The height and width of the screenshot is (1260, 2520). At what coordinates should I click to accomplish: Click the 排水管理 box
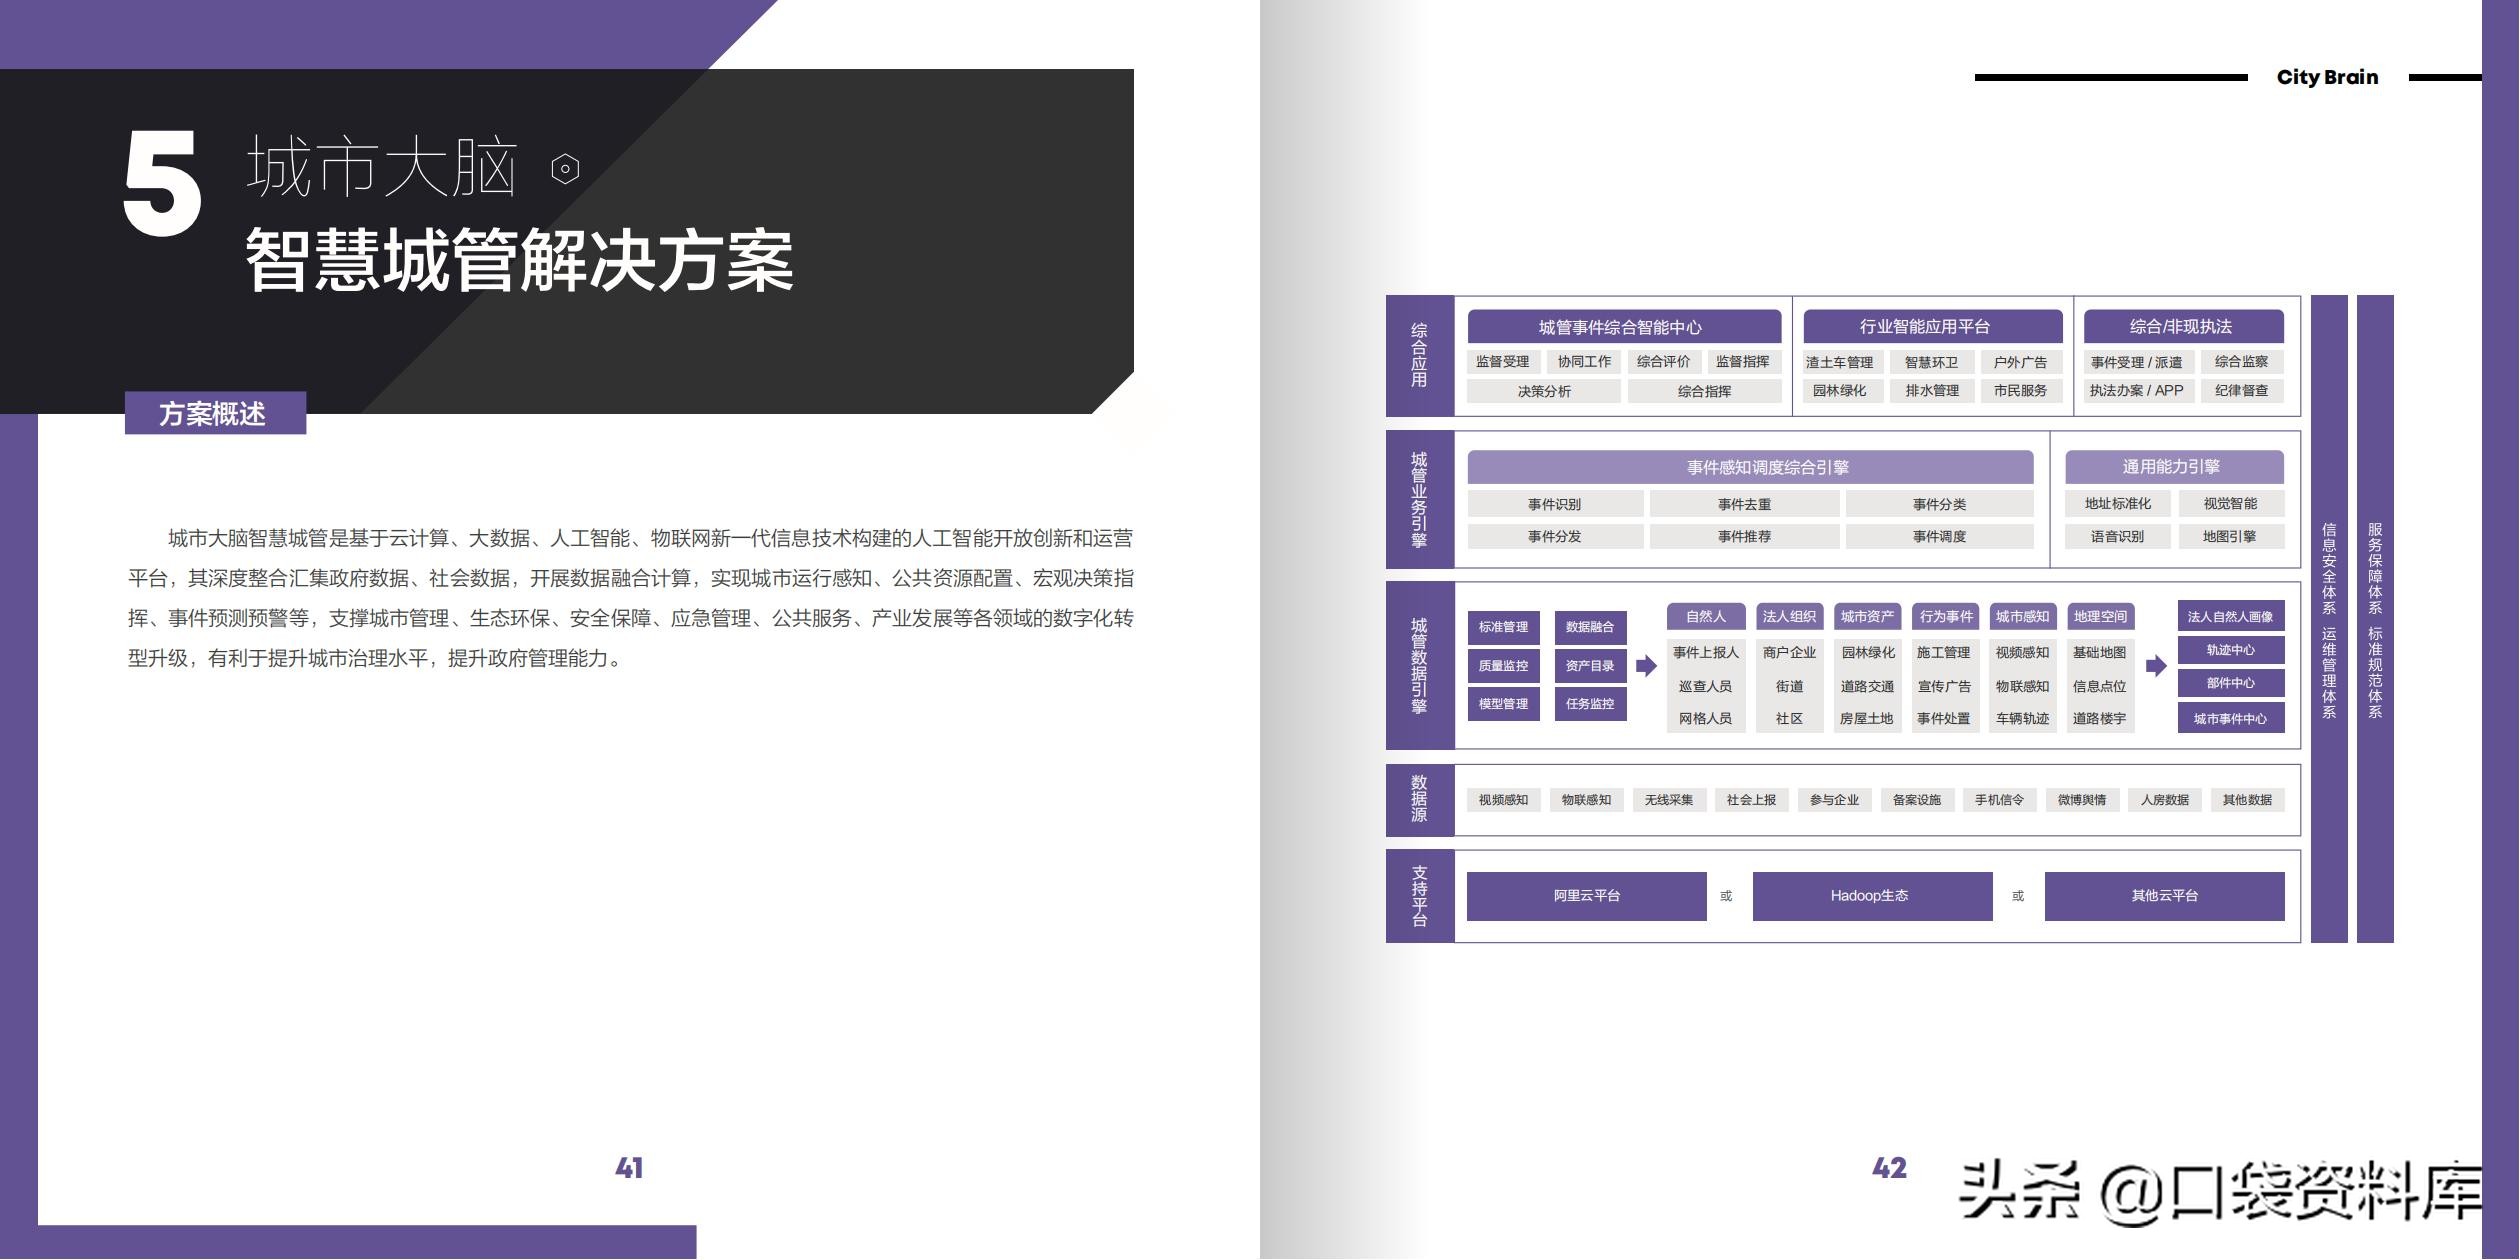click(x=1932, y=391)
